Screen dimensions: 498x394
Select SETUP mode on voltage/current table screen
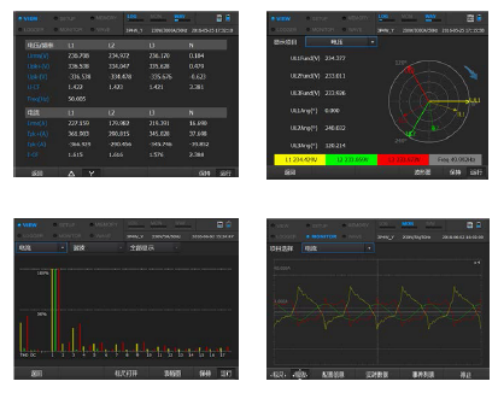coord(65,19)
